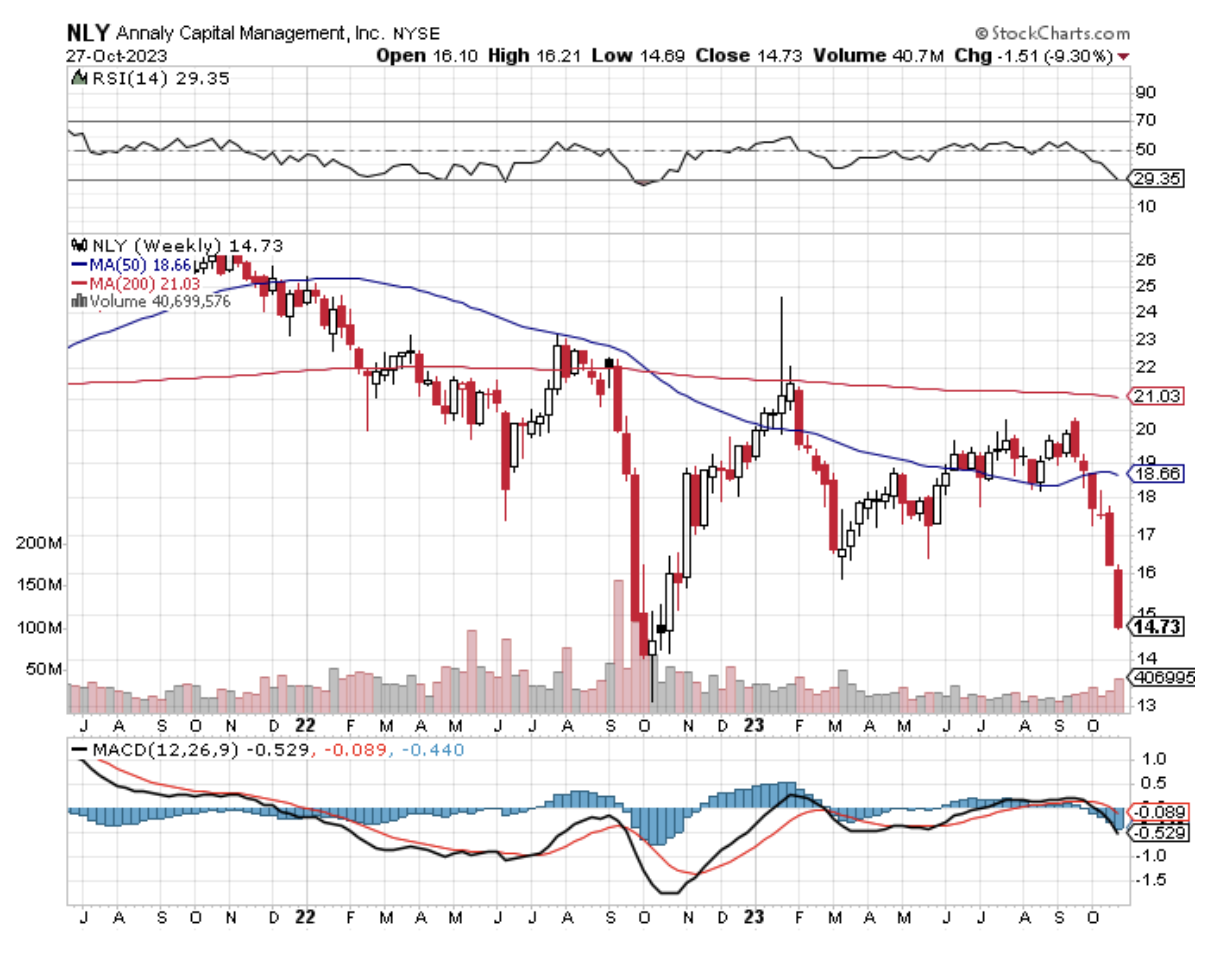Click the 21.03 MA(200) axis label
1212x958 pixels.
(1155, 396)
